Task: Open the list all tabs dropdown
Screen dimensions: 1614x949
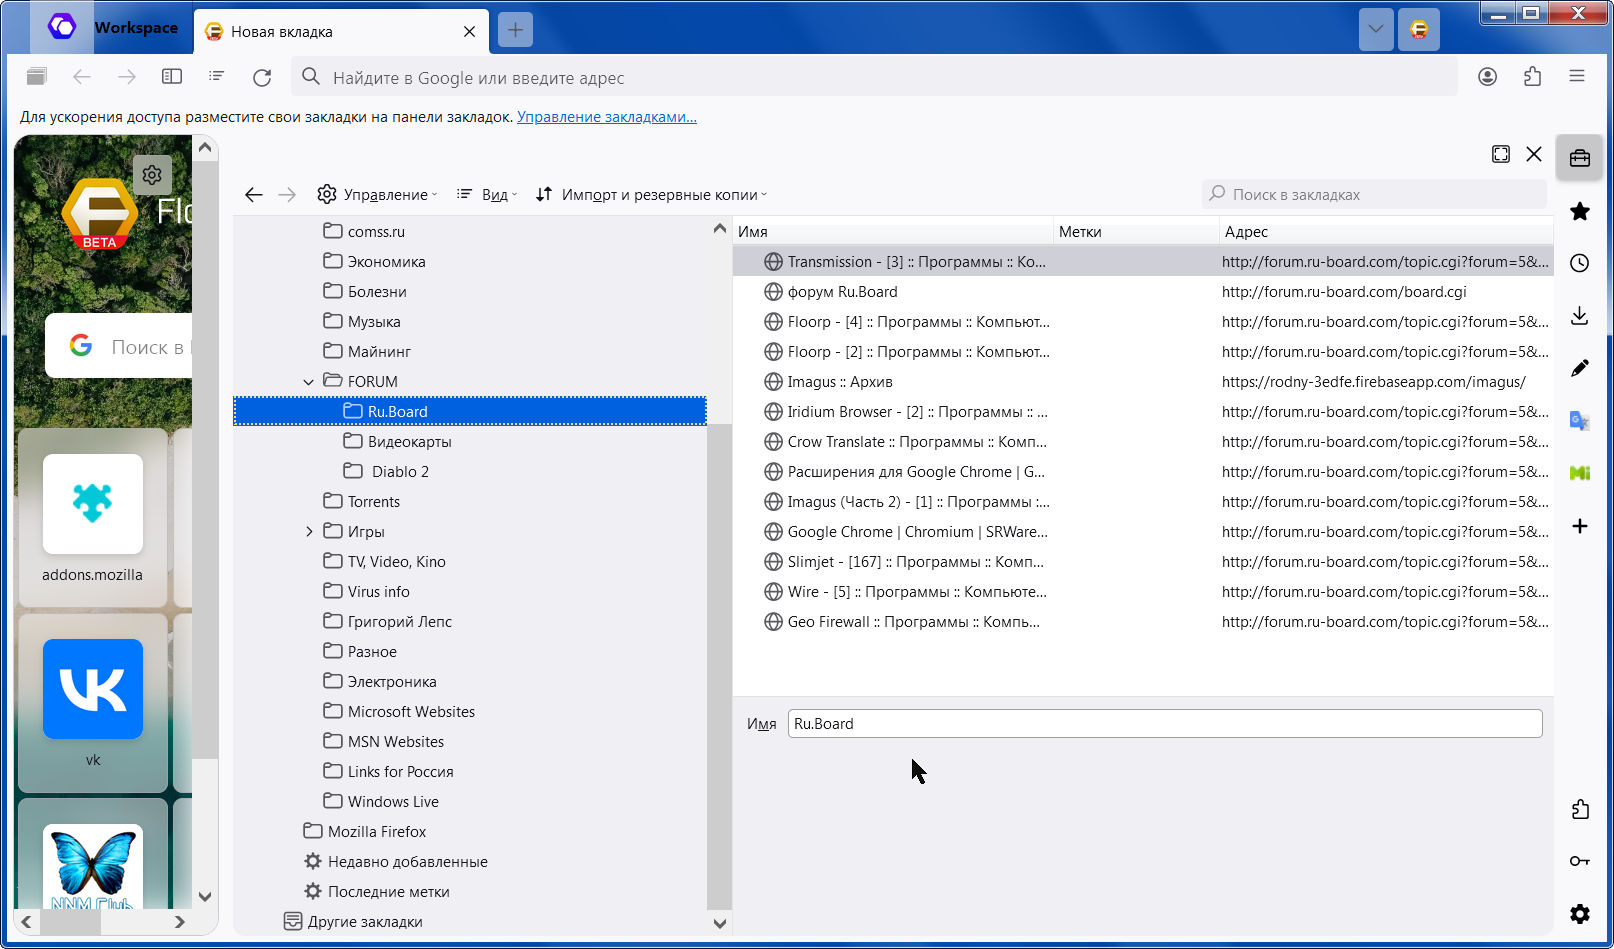Action: tap(1376, 29)
